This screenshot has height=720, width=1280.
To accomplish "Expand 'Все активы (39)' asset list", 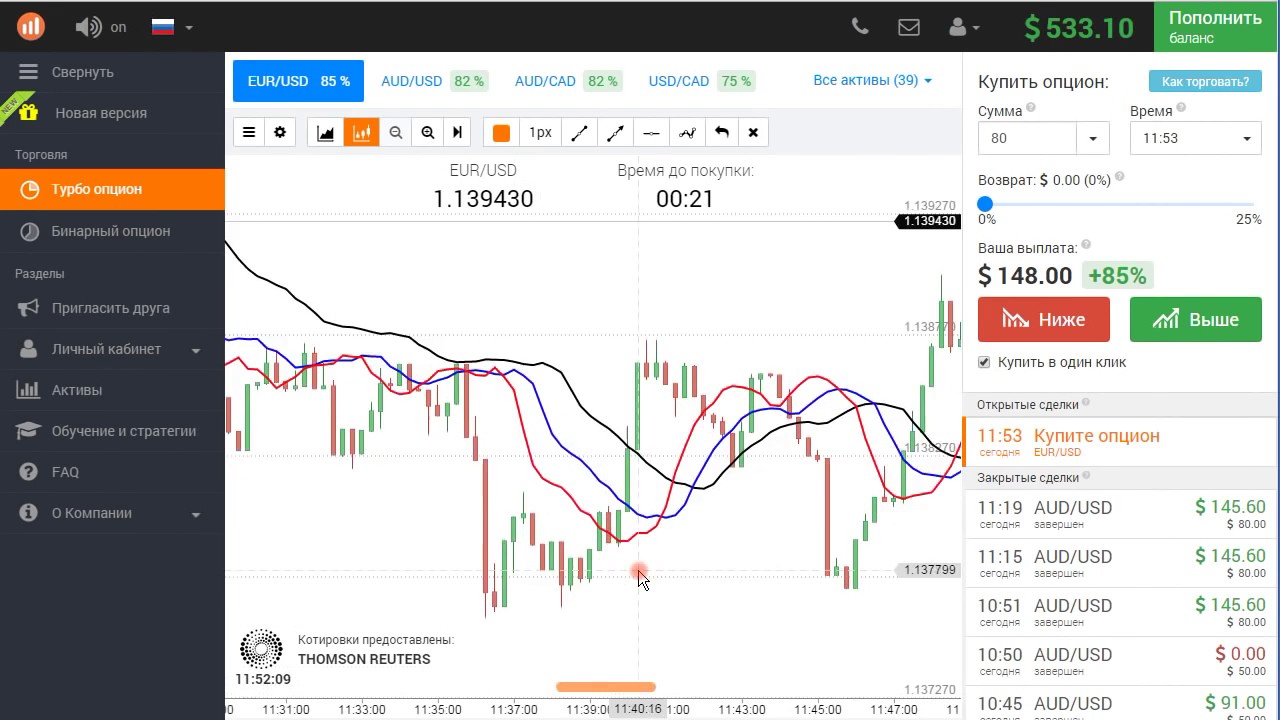I will [872, 80].
